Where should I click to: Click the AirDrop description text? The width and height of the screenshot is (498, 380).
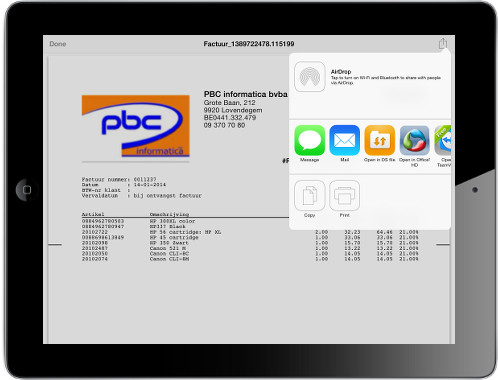[x=386, y=80]
